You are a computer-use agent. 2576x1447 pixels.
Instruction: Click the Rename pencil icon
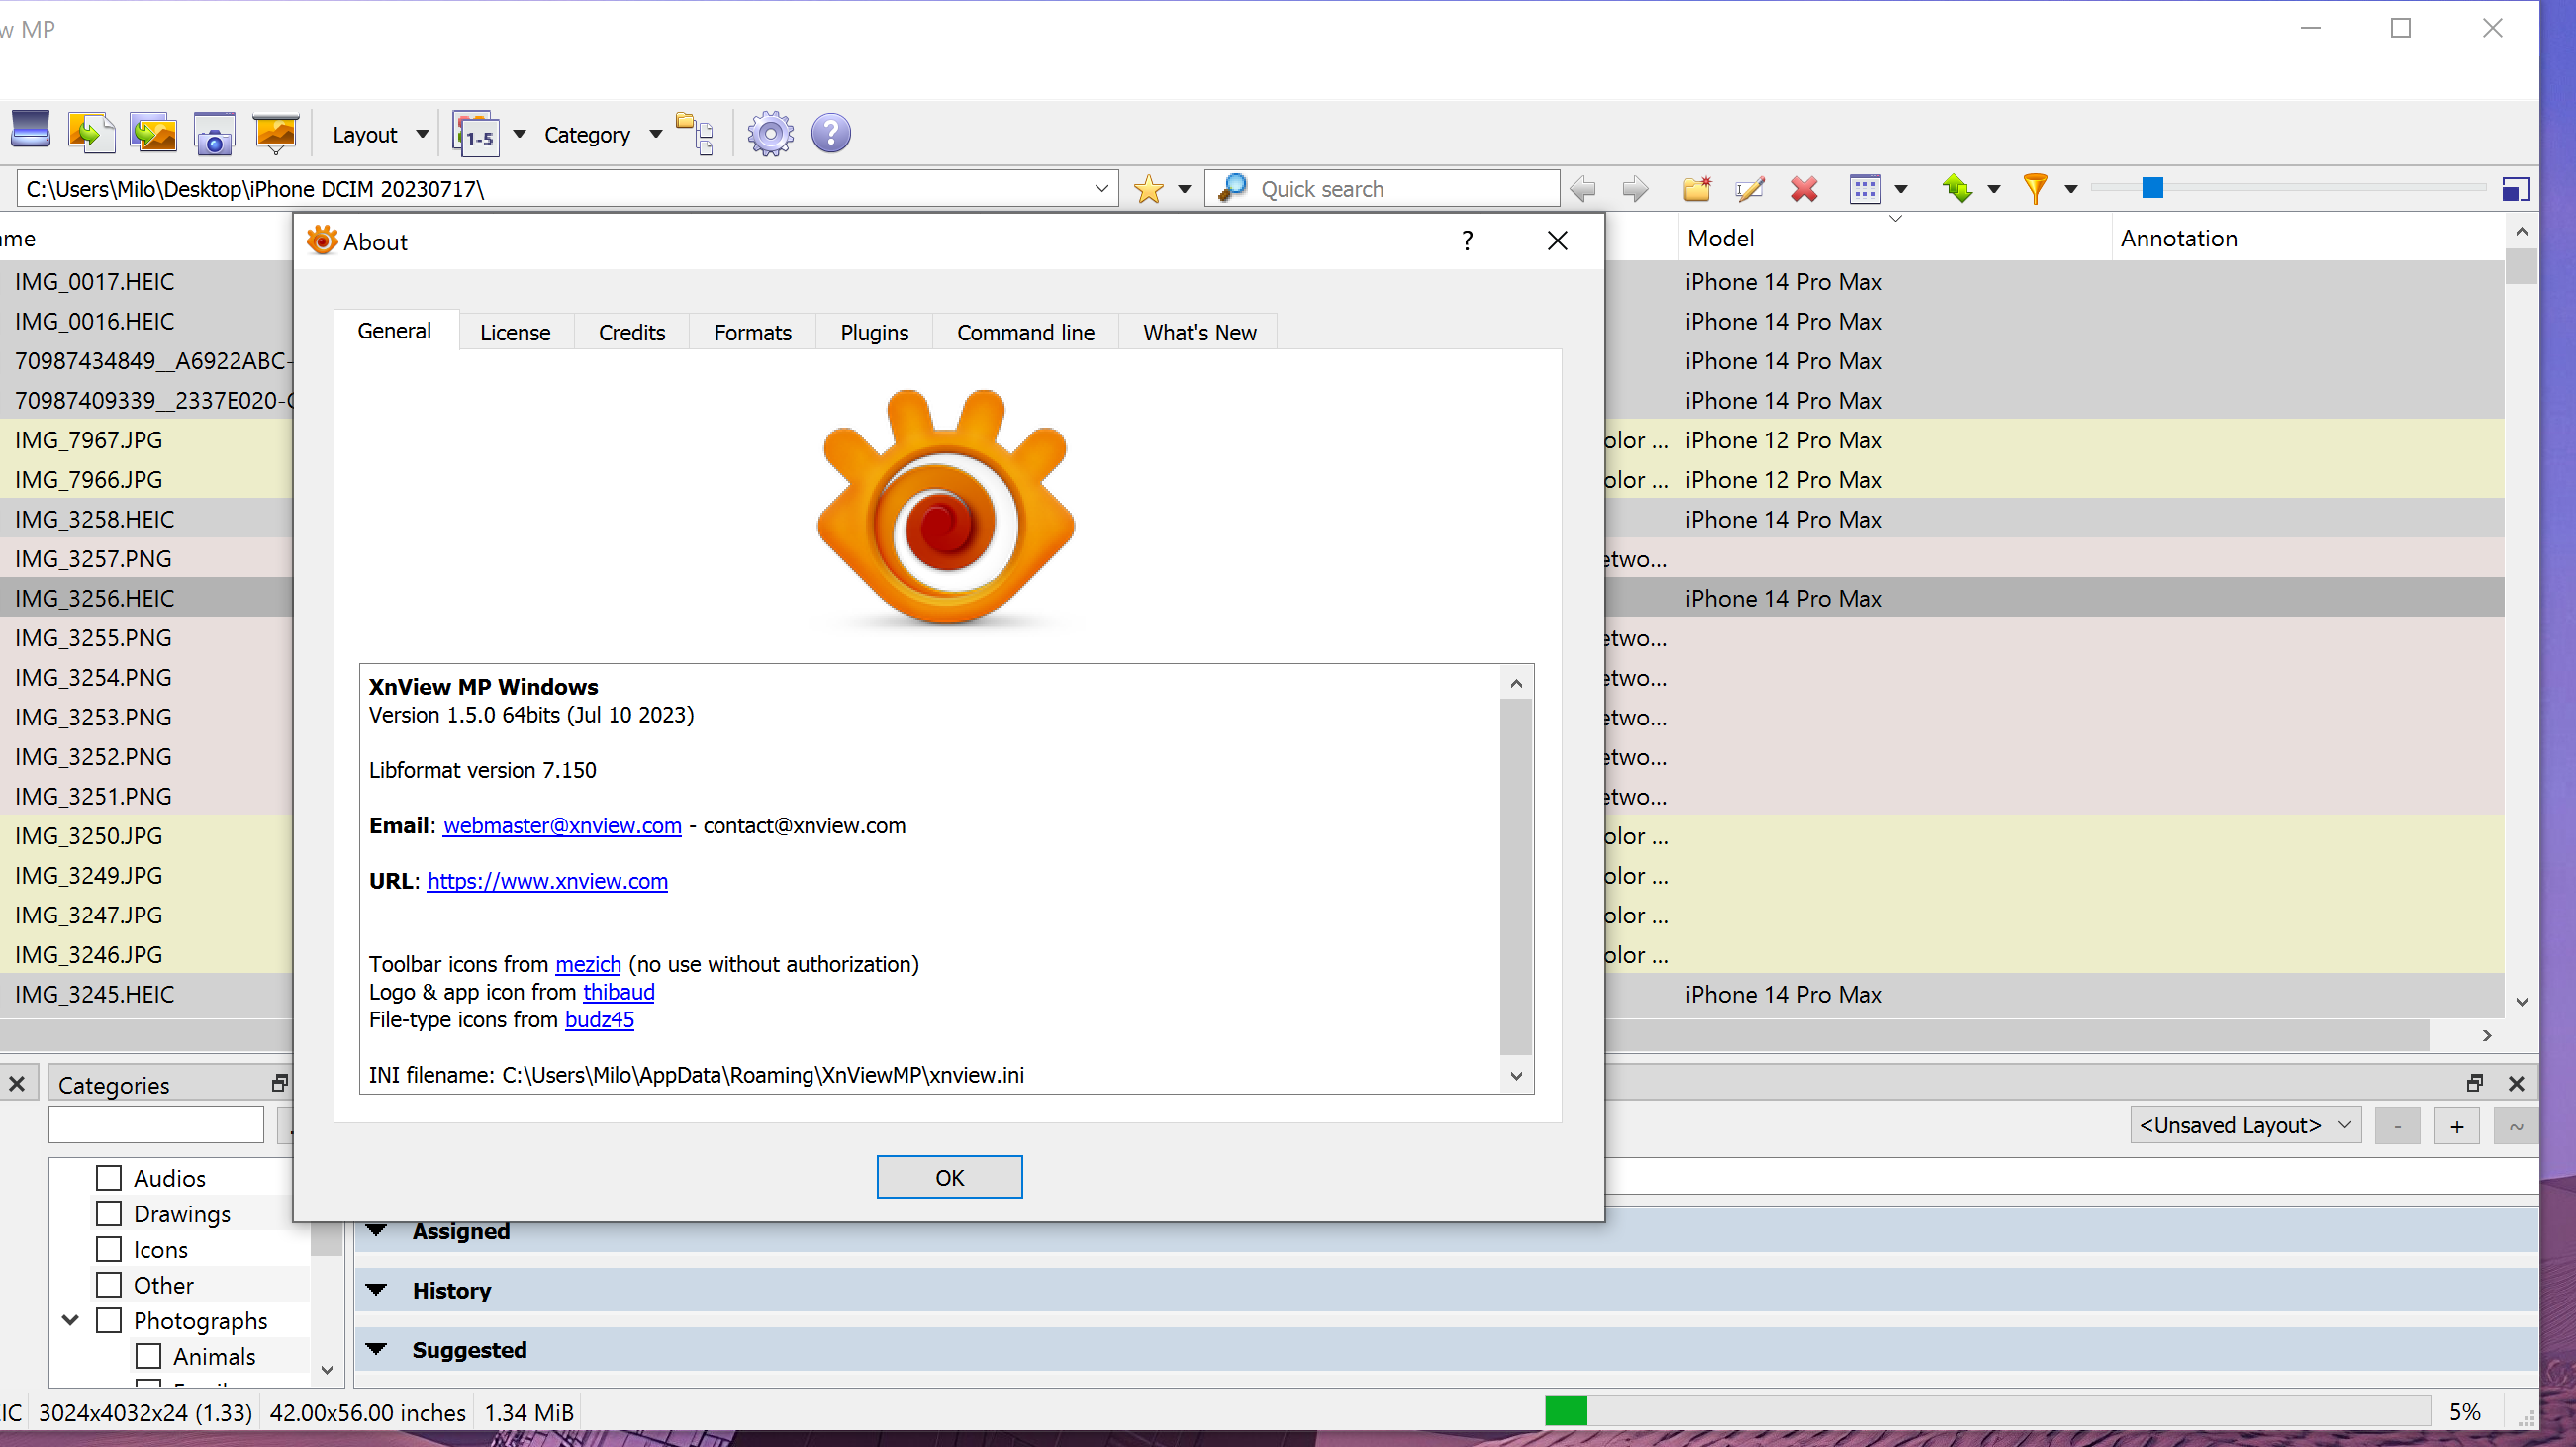[1749, 189]
